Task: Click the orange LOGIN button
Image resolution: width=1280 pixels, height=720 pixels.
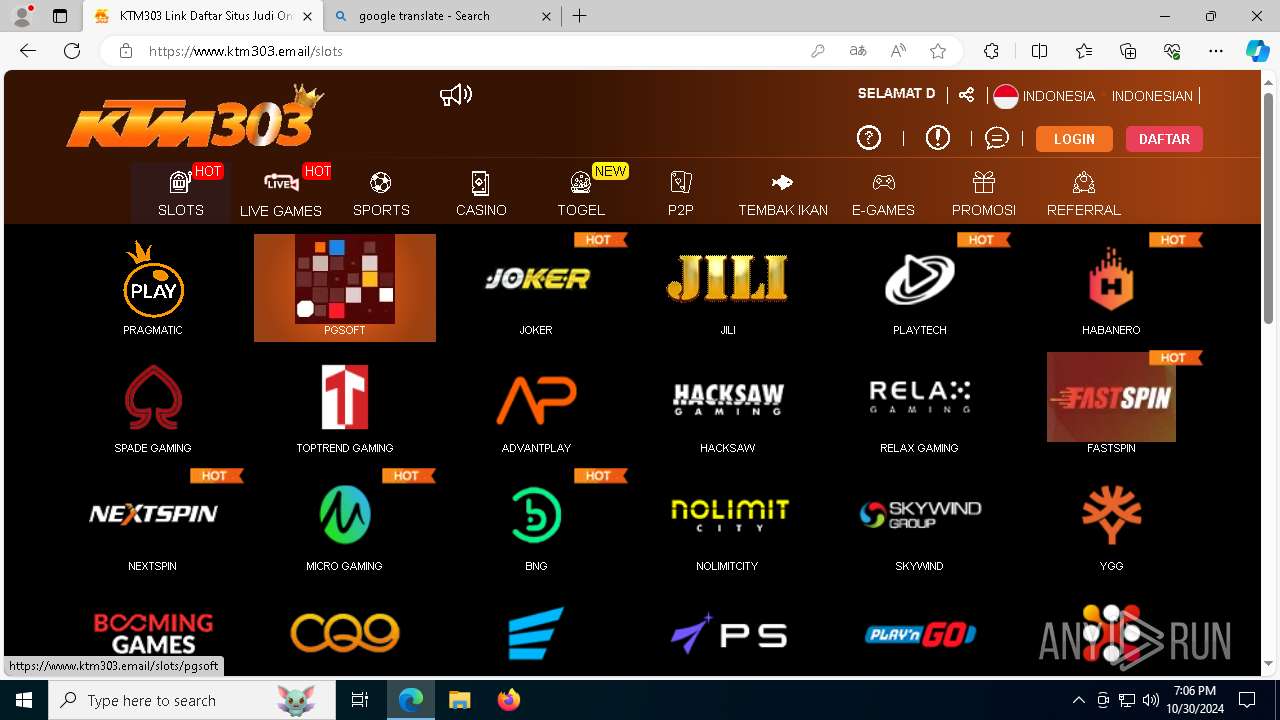Action: (1074, 139)
